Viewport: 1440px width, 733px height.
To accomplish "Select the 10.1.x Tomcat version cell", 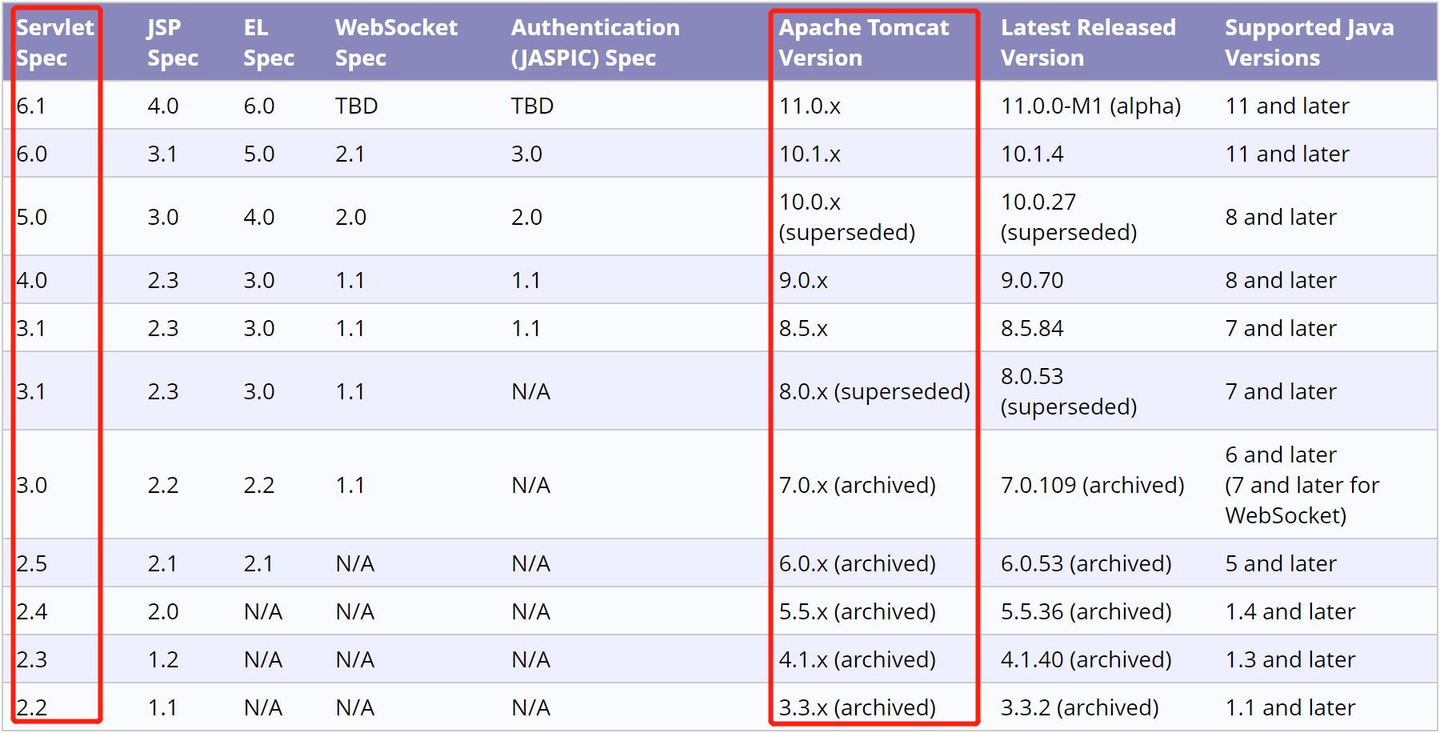I will click(810, 154).
